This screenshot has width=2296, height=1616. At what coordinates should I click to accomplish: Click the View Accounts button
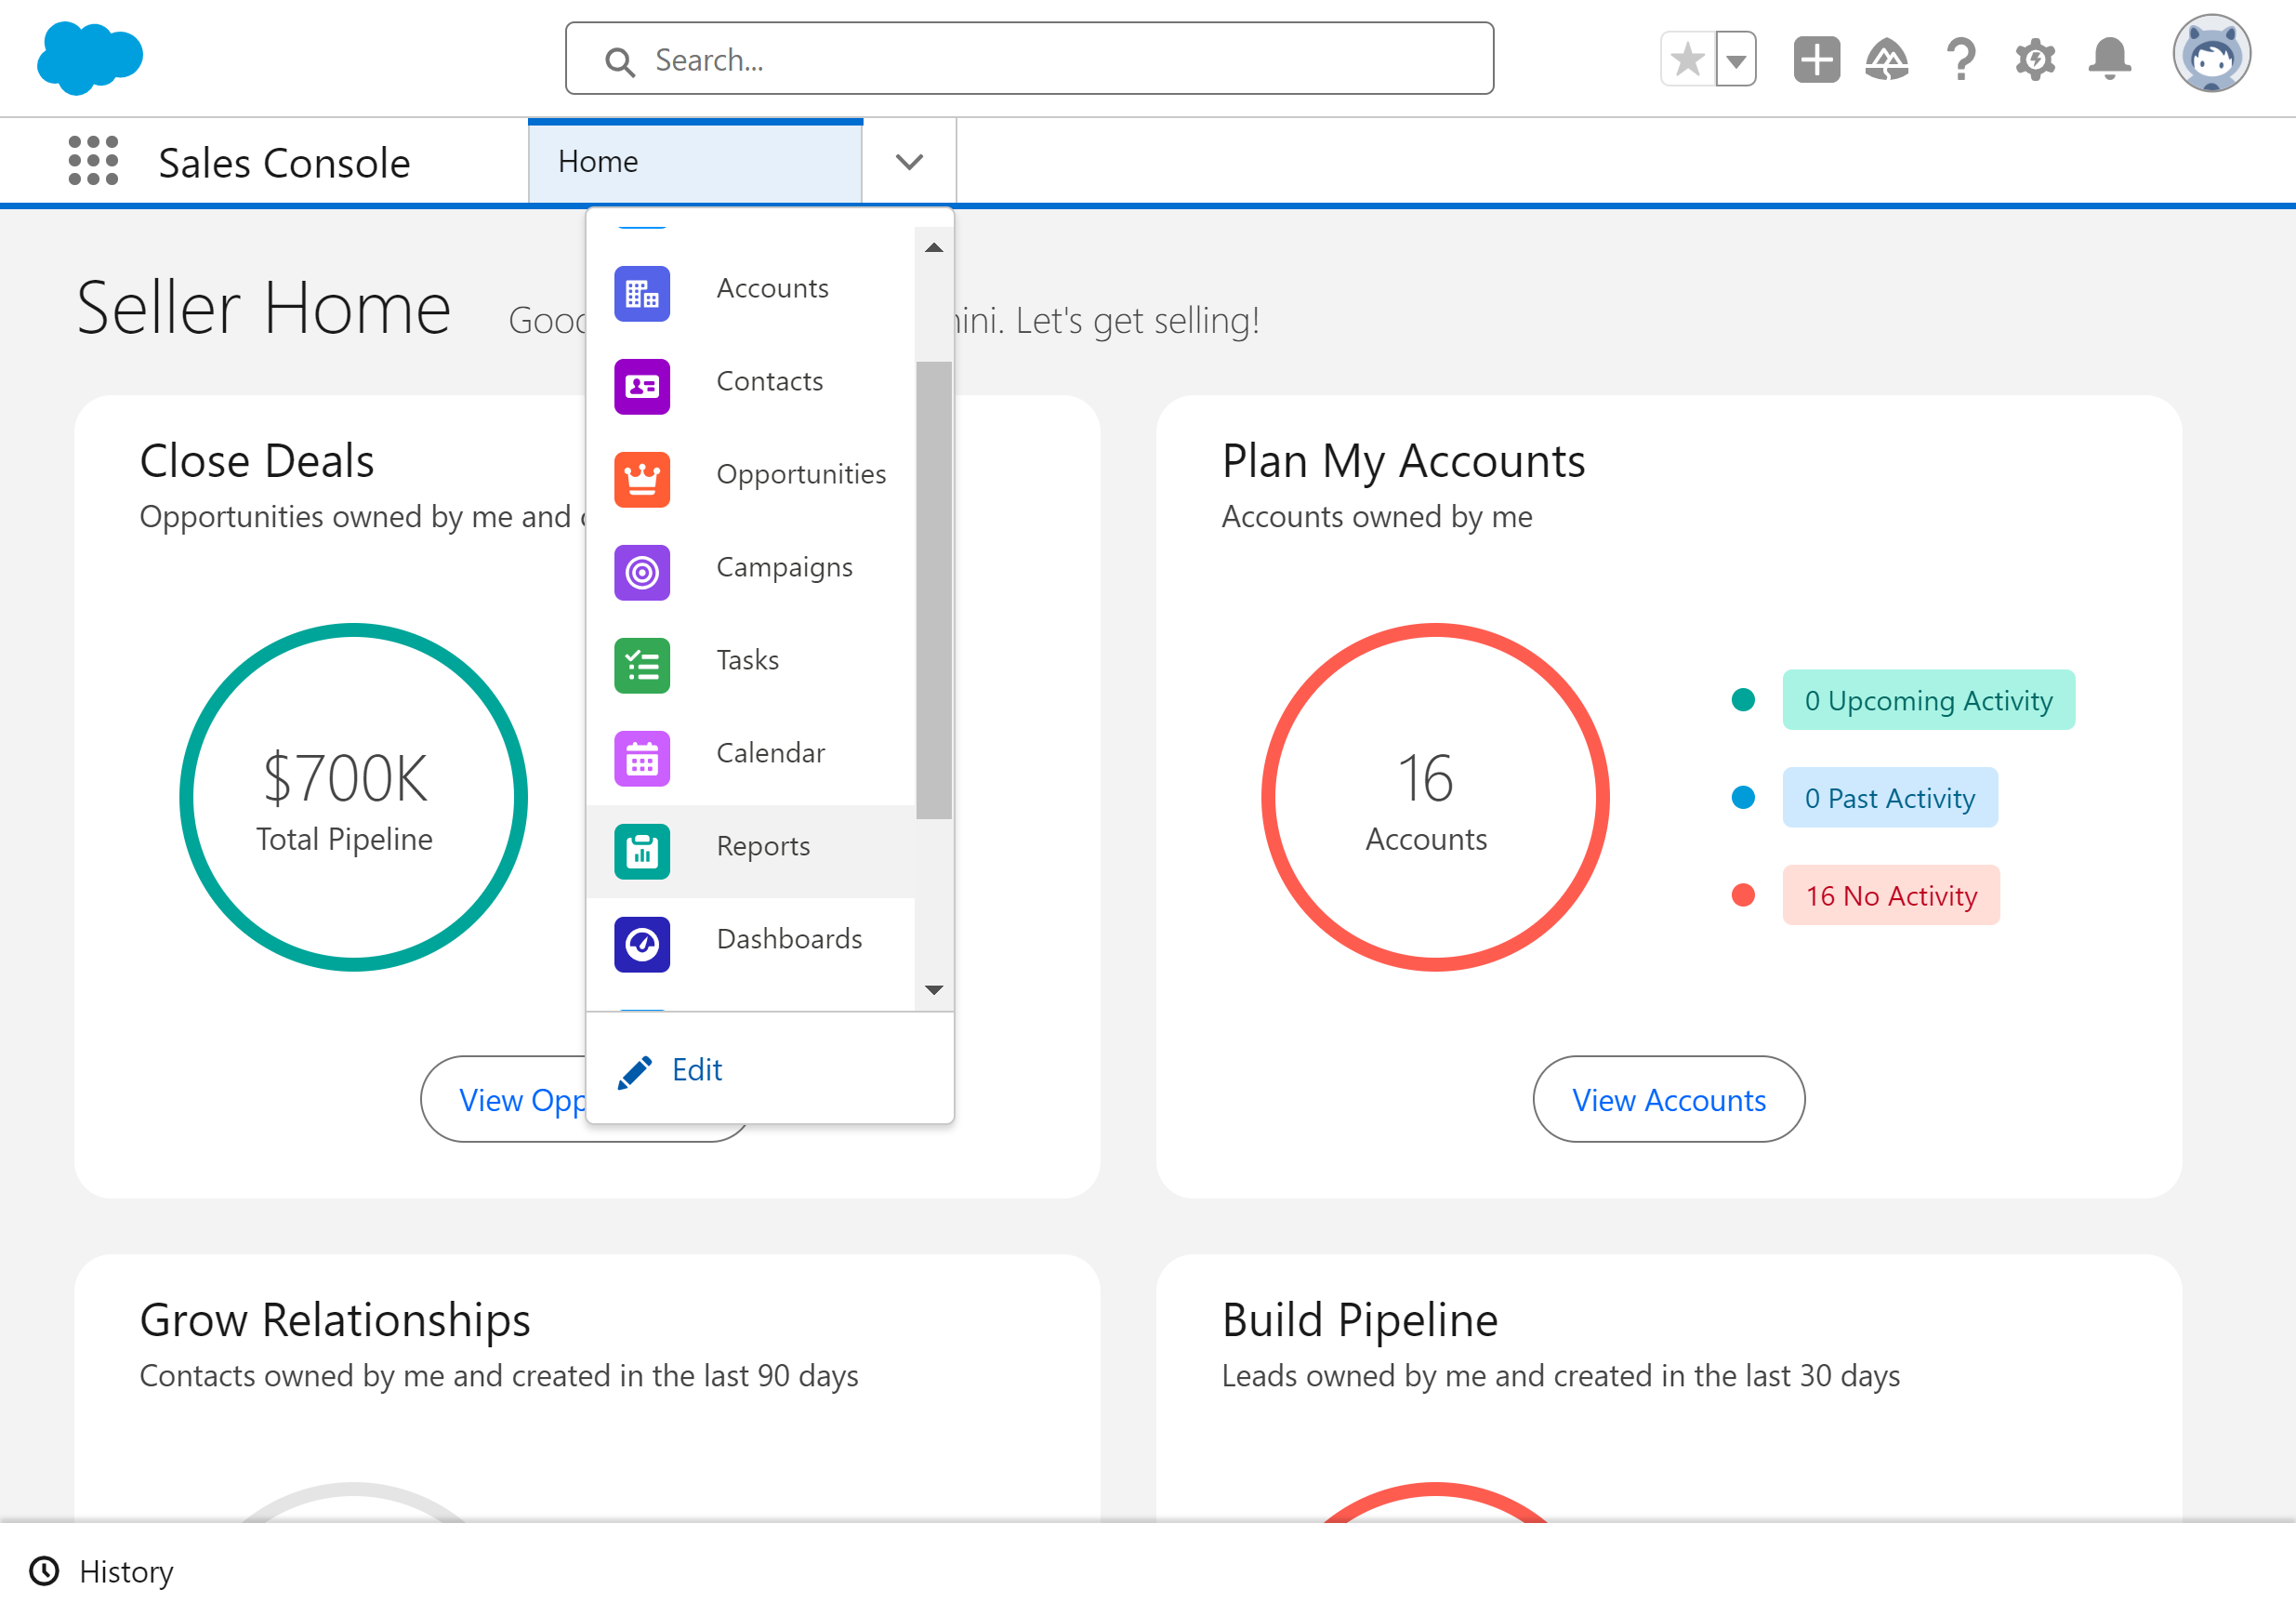(1668, 1099)
